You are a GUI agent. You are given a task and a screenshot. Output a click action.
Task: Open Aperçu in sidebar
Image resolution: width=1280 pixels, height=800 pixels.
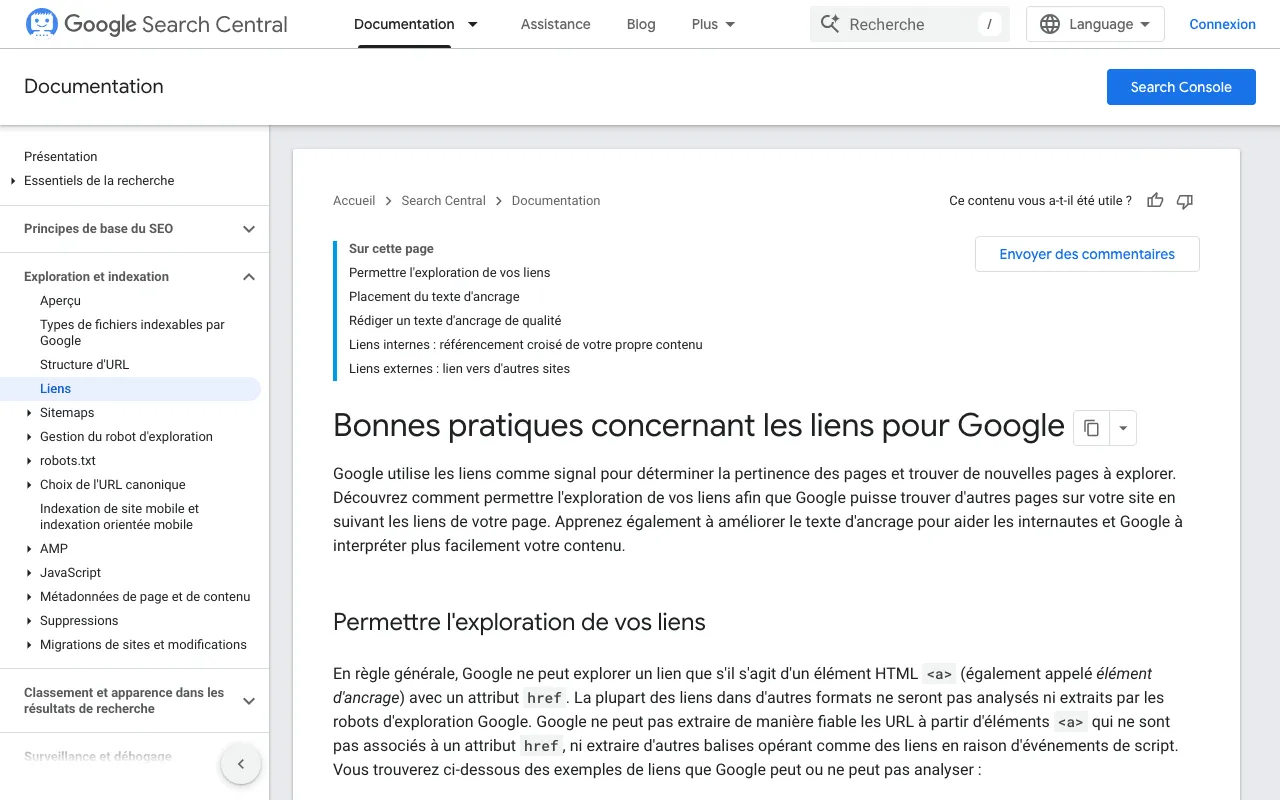tap(60, 301)
